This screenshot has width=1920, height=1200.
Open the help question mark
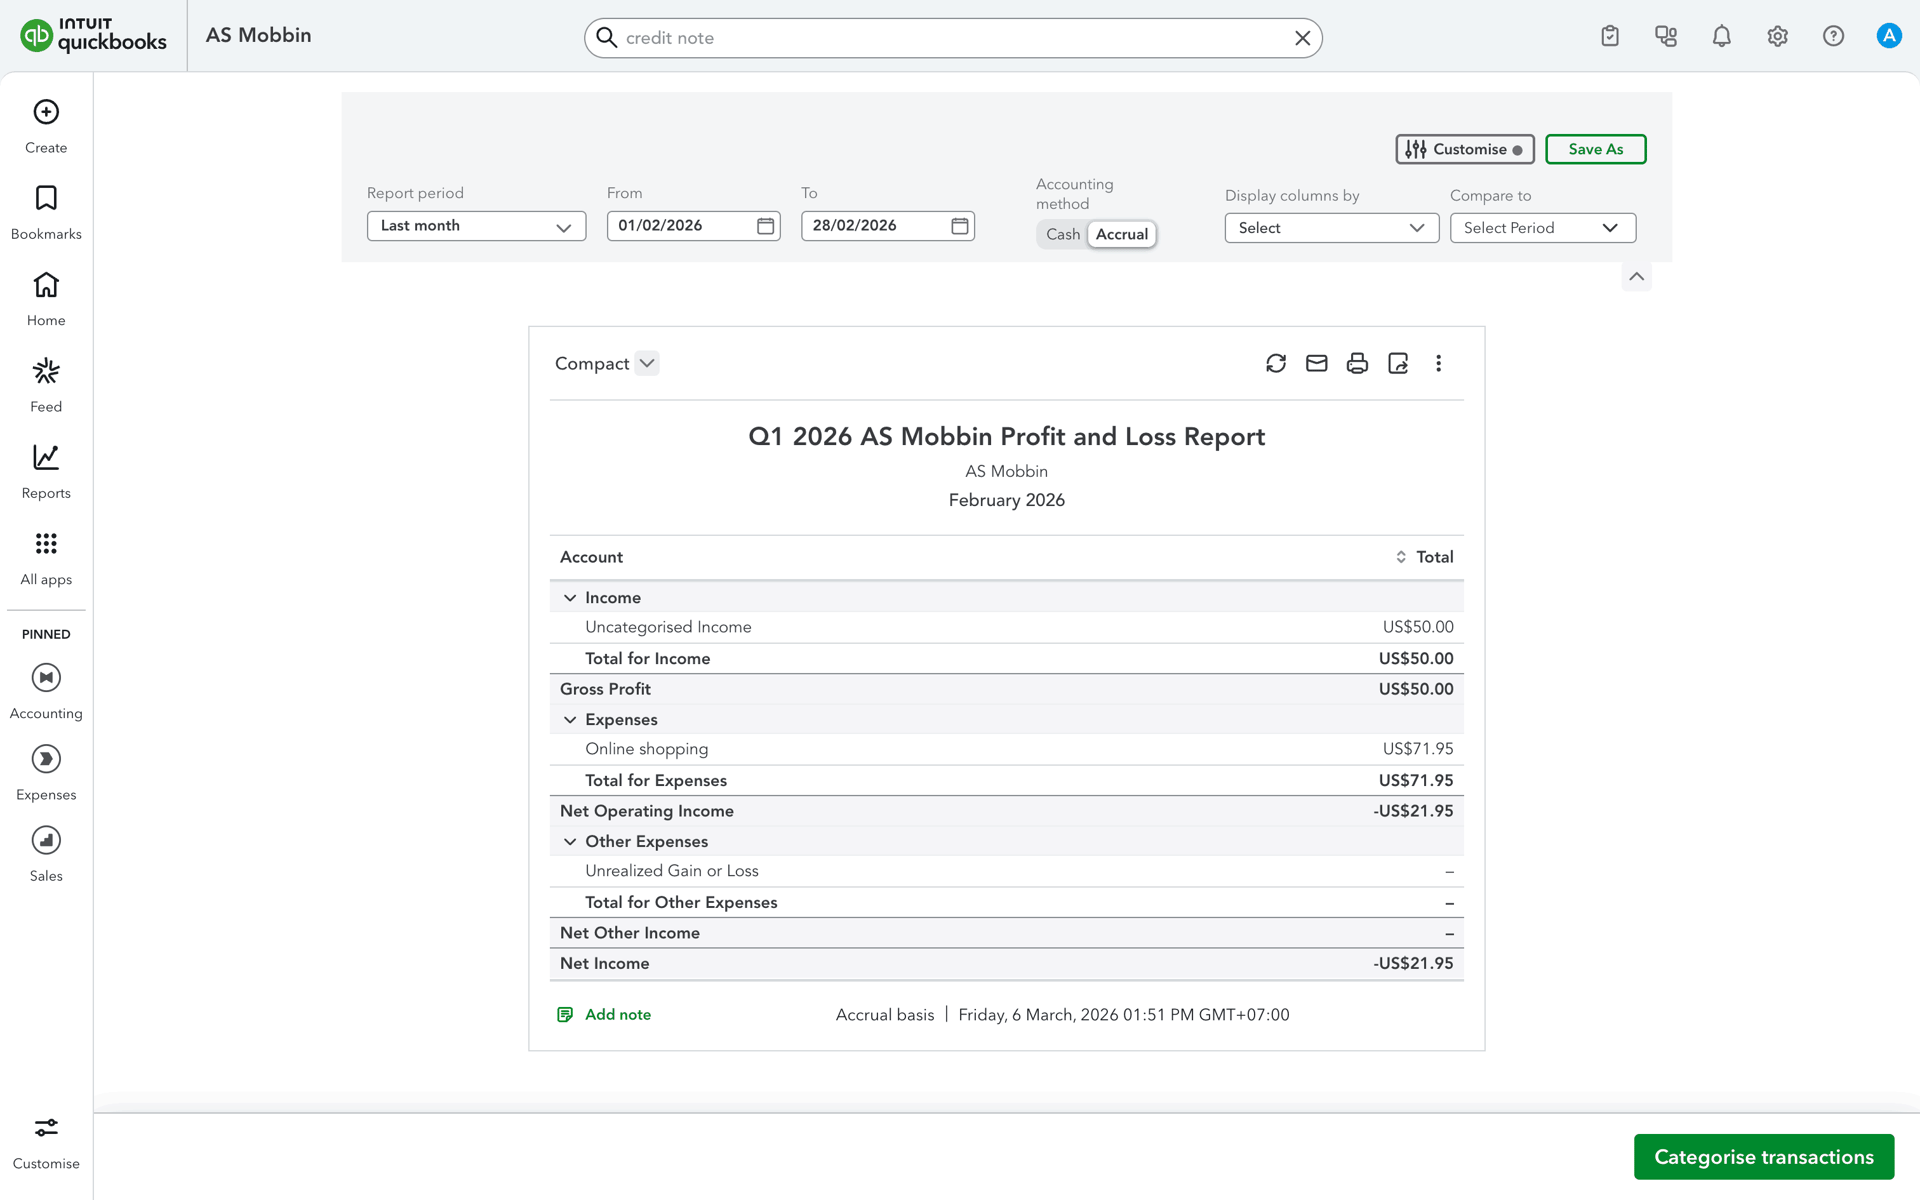click(1833, 36)
